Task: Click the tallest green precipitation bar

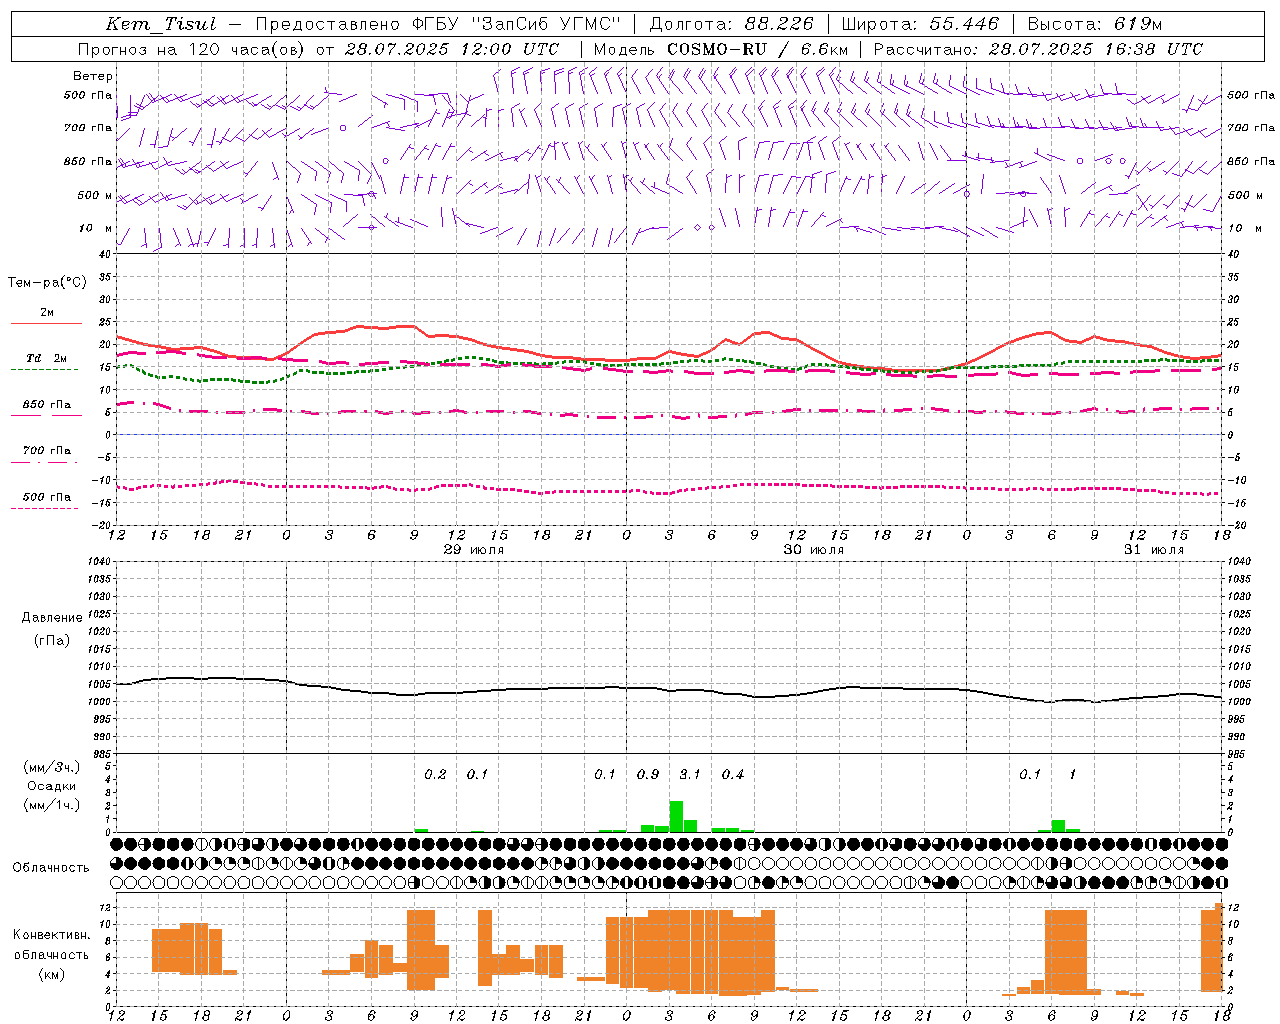Action: [x=676, y=816]
